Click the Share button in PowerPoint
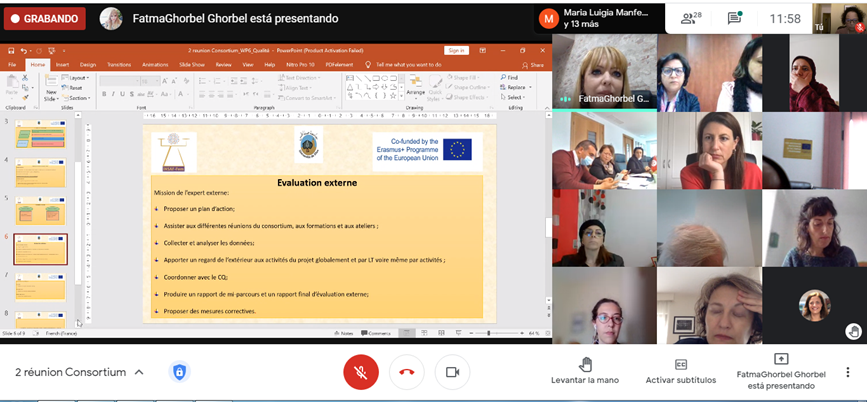Viewport: 867px width, 402px height. click(x=533, y=65)
